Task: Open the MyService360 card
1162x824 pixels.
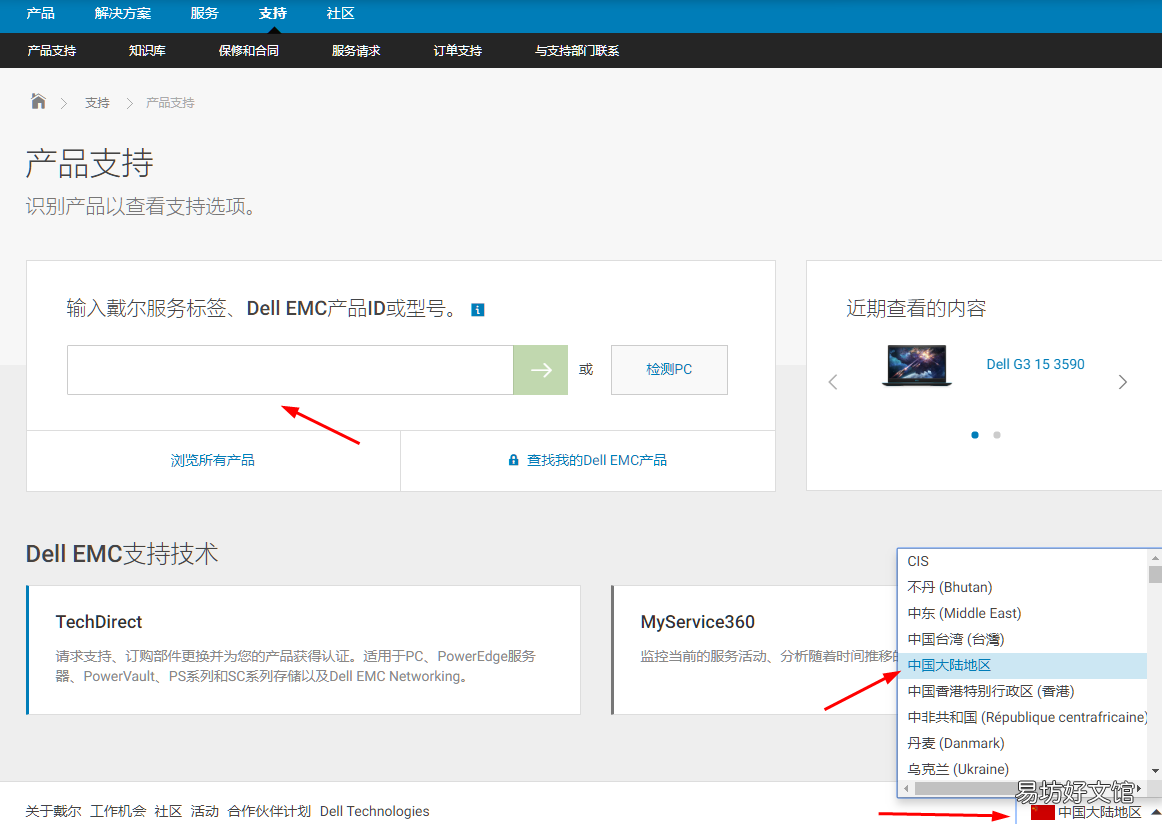Action: (x=754, y=650)
